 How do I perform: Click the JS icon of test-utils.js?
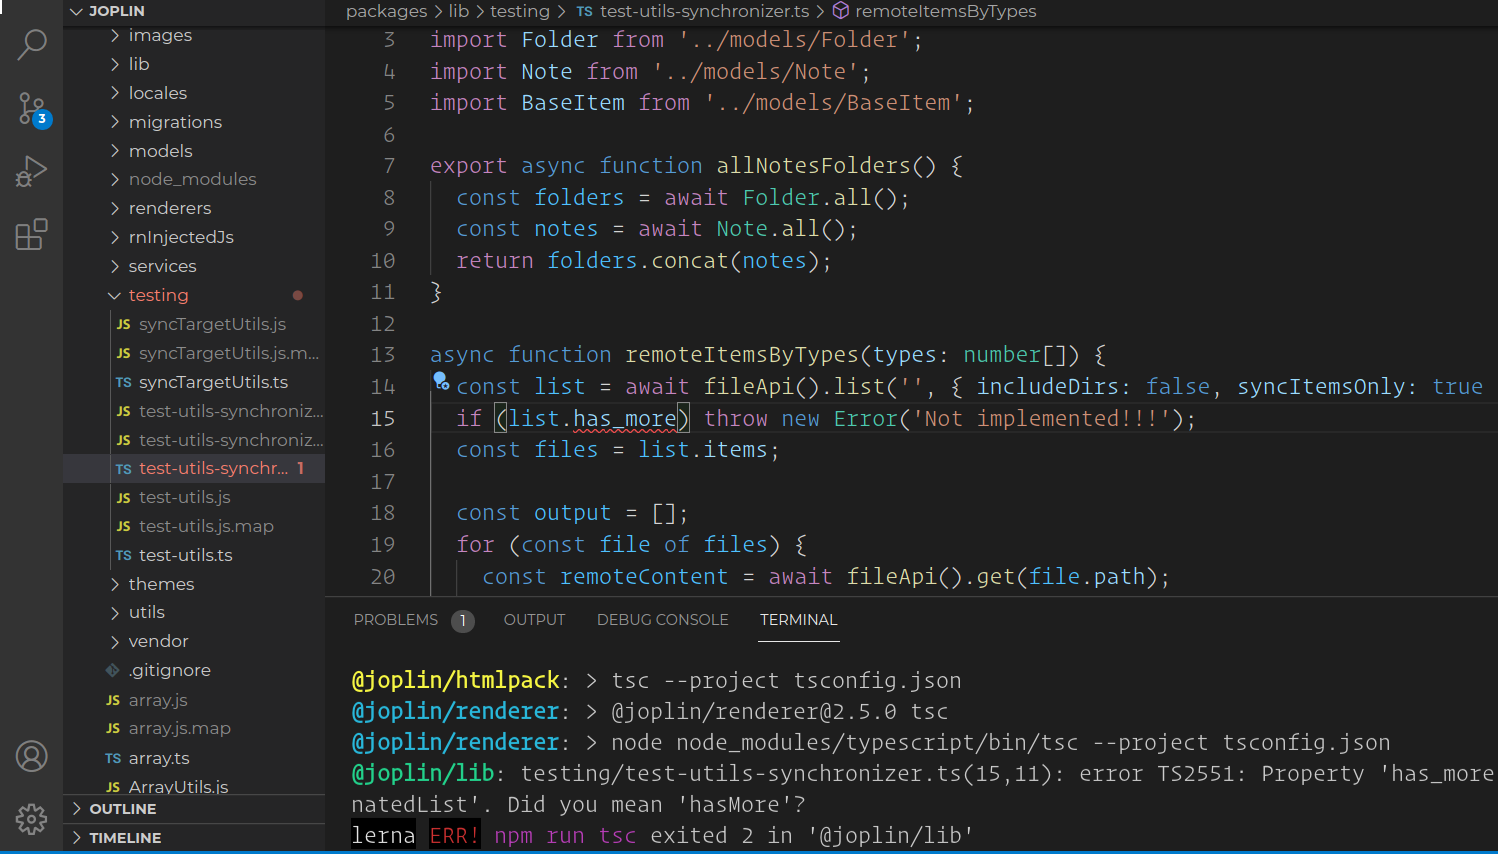124,498
